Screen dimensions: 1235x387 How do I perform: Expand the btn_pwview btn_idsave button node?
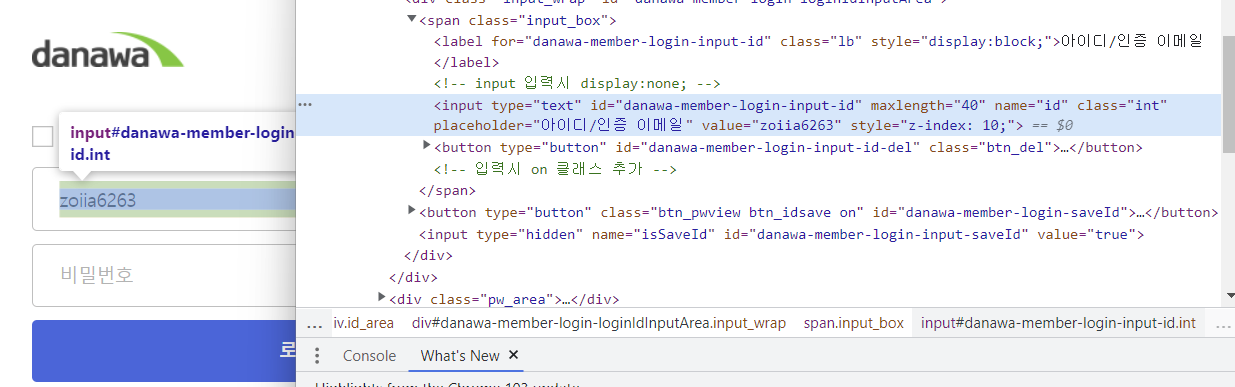click(412, 211)
